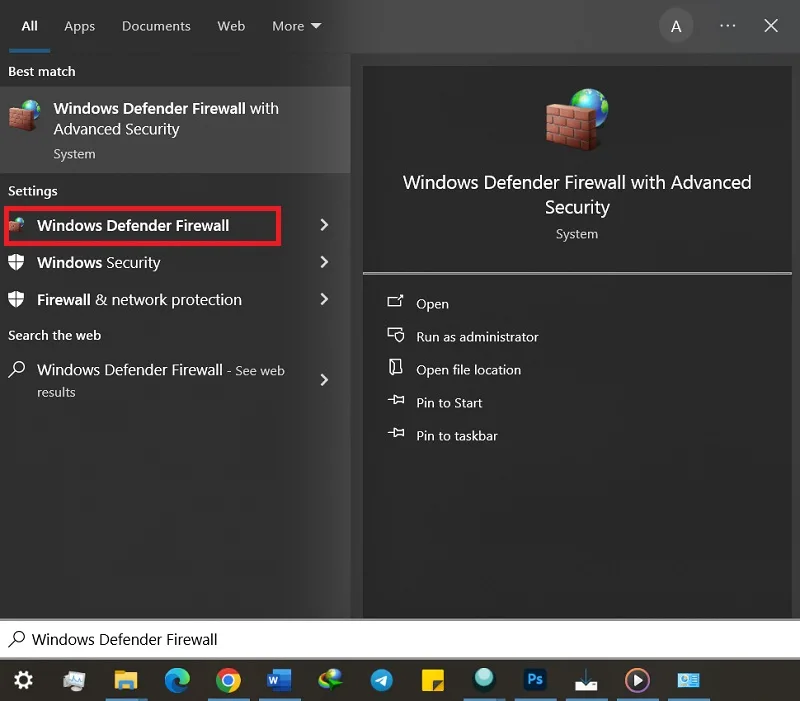Click the Settings gear on the taskbar
Screen dimensions: 800x701
click(23, 680)
